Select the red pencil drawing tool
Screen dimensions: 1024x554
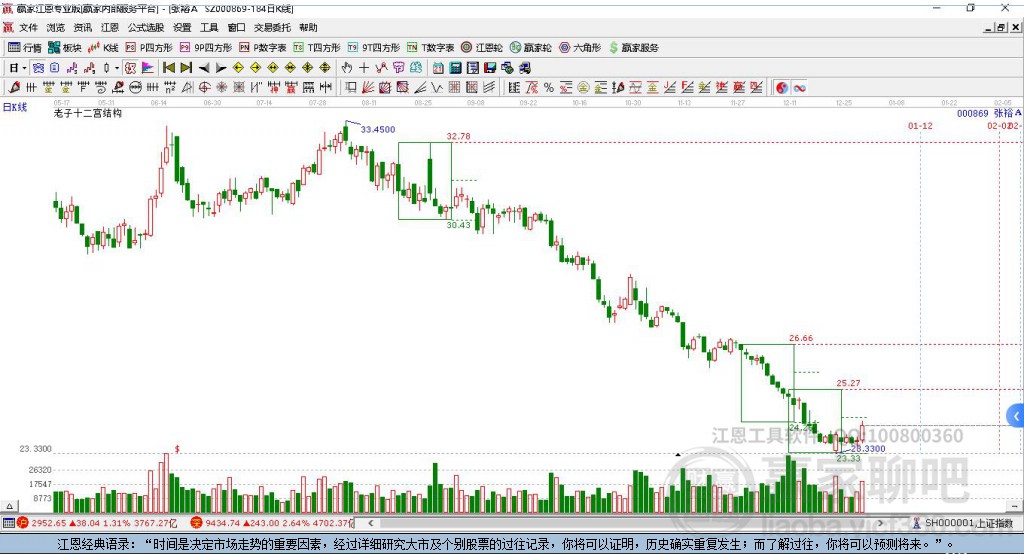[14, 88]
